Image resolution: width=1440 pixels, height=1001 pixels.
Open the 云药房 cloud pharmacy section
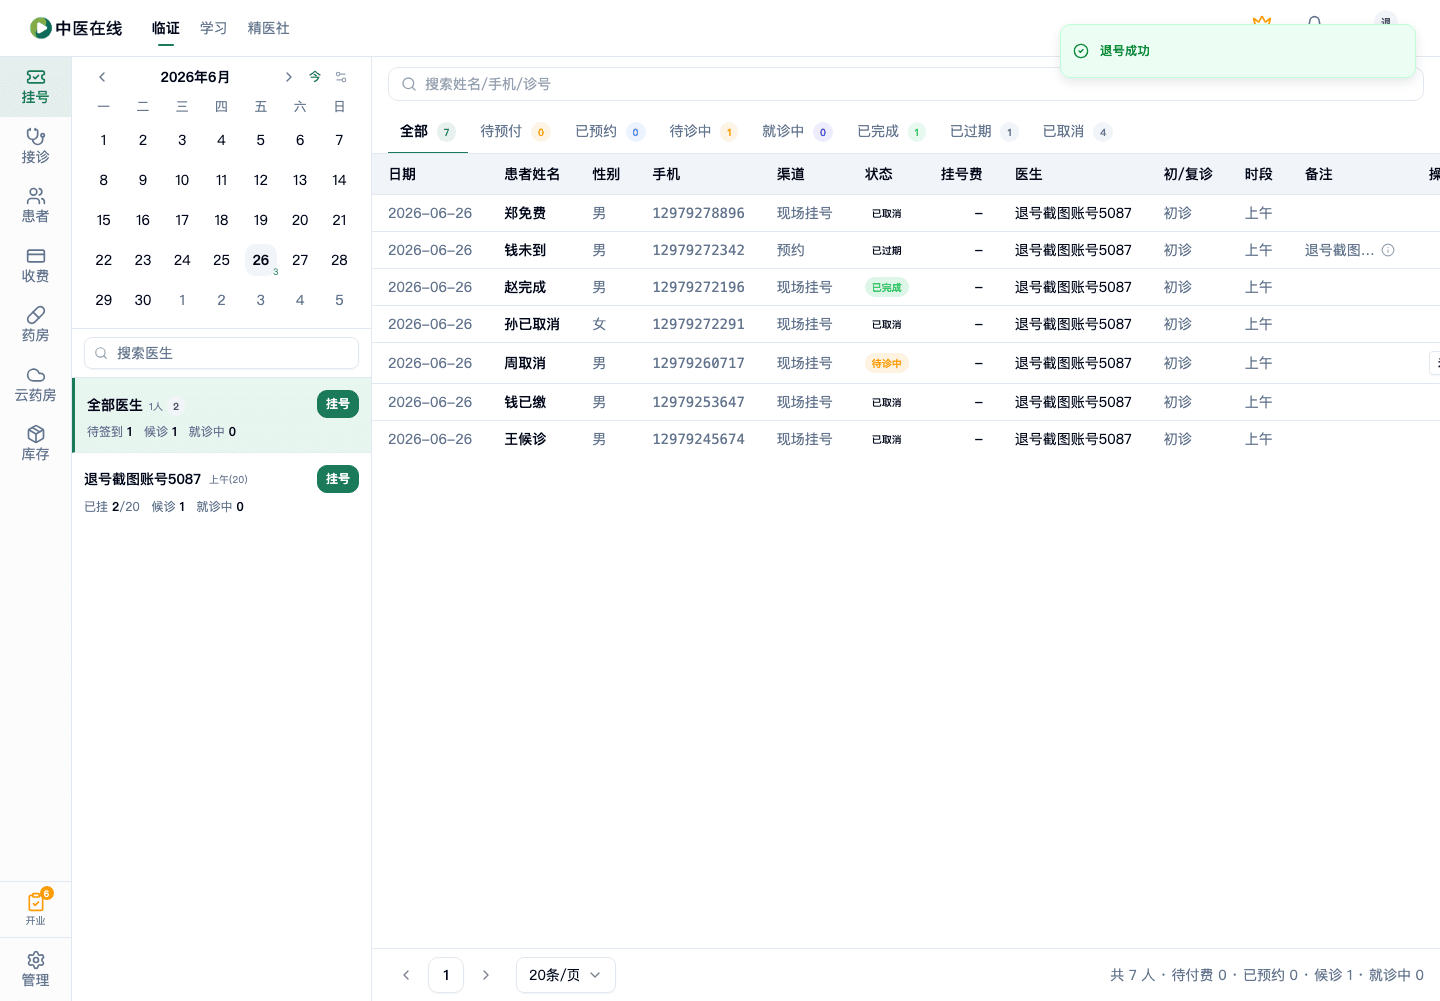coord(35,384)
